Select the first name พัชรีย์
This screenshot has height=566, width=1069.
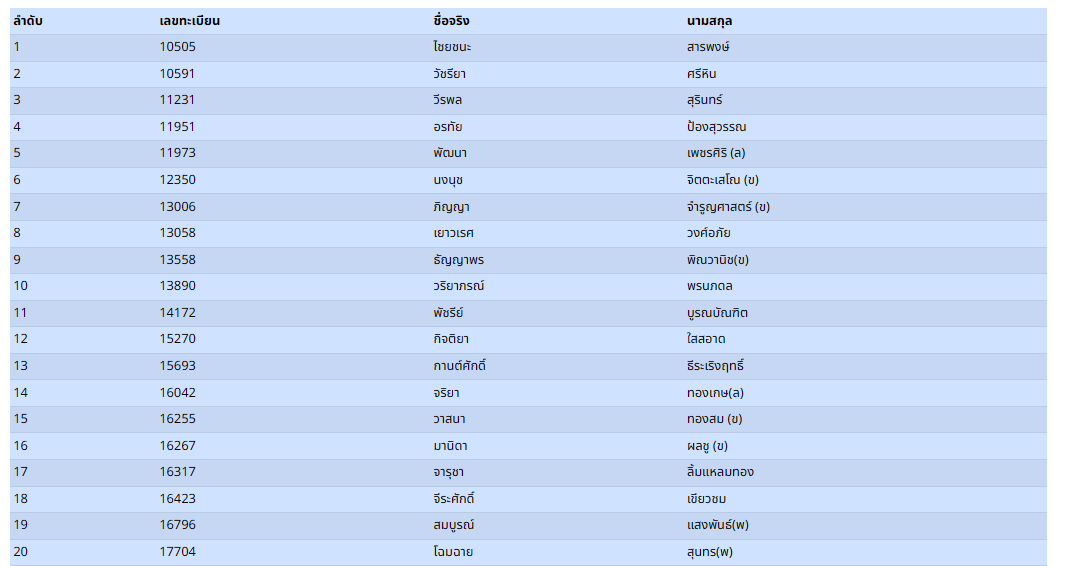(441, 313)
